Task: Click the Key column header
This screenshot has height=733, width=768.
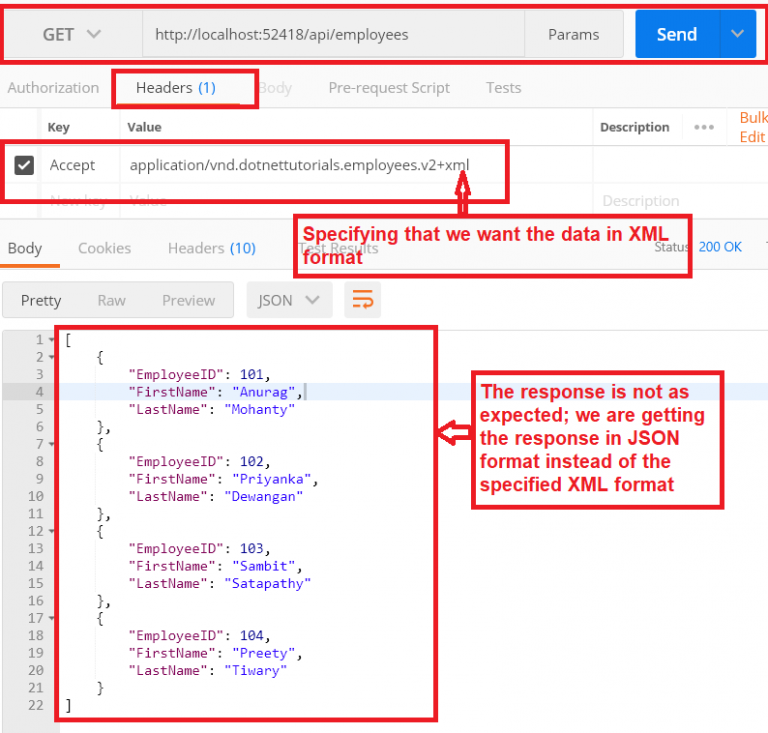Action: [x=58, y=127]
